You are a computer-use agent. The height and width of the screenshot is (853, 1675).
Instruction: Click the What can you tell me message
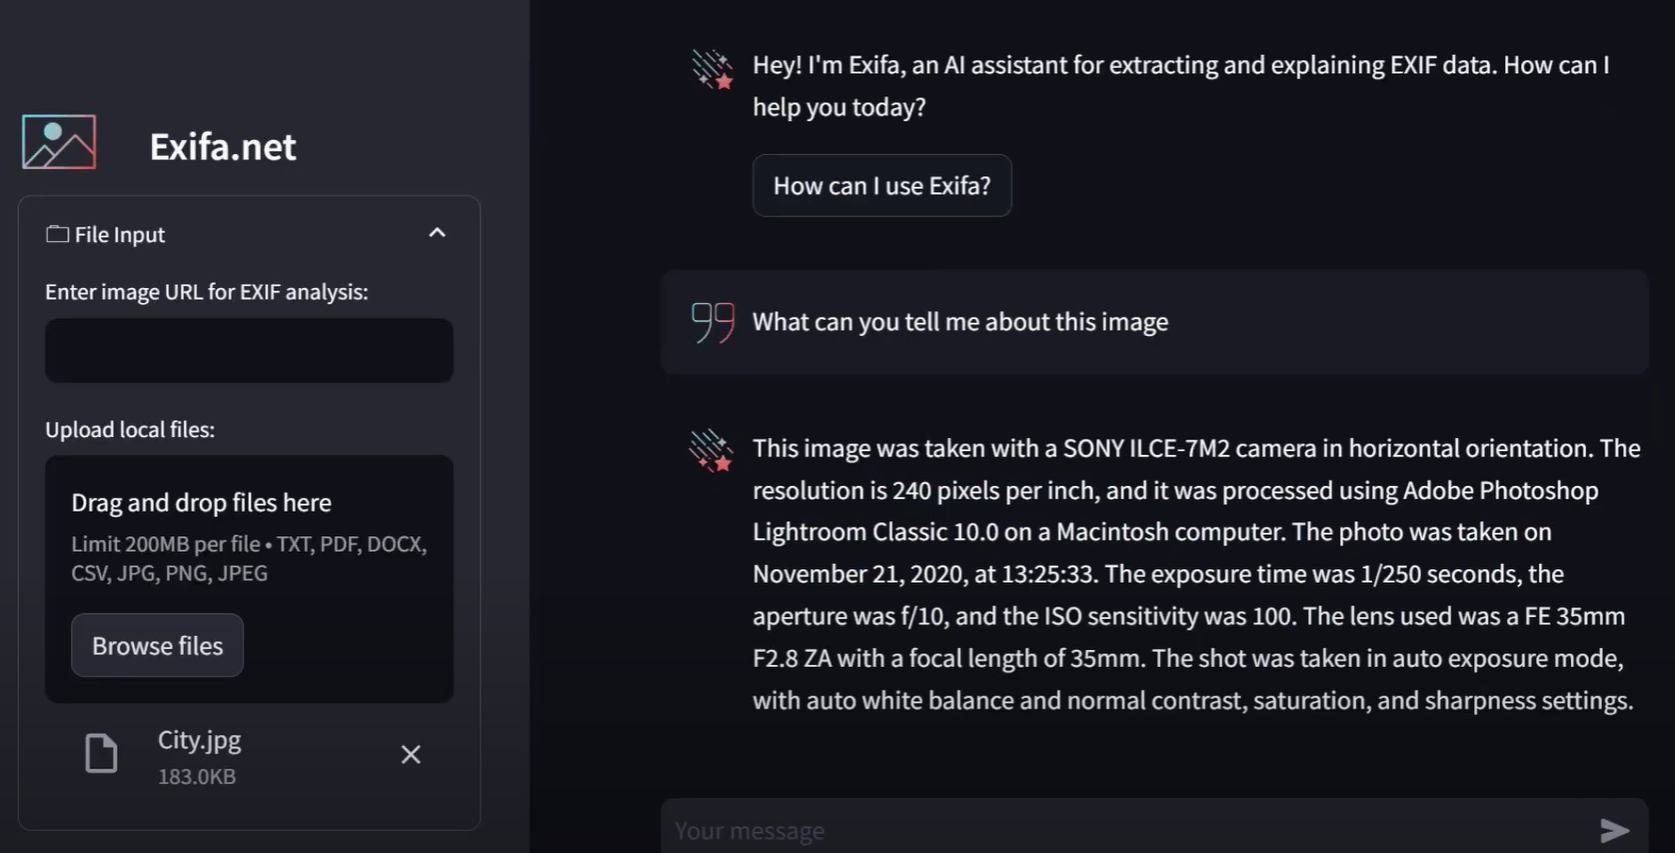point(960,322)
